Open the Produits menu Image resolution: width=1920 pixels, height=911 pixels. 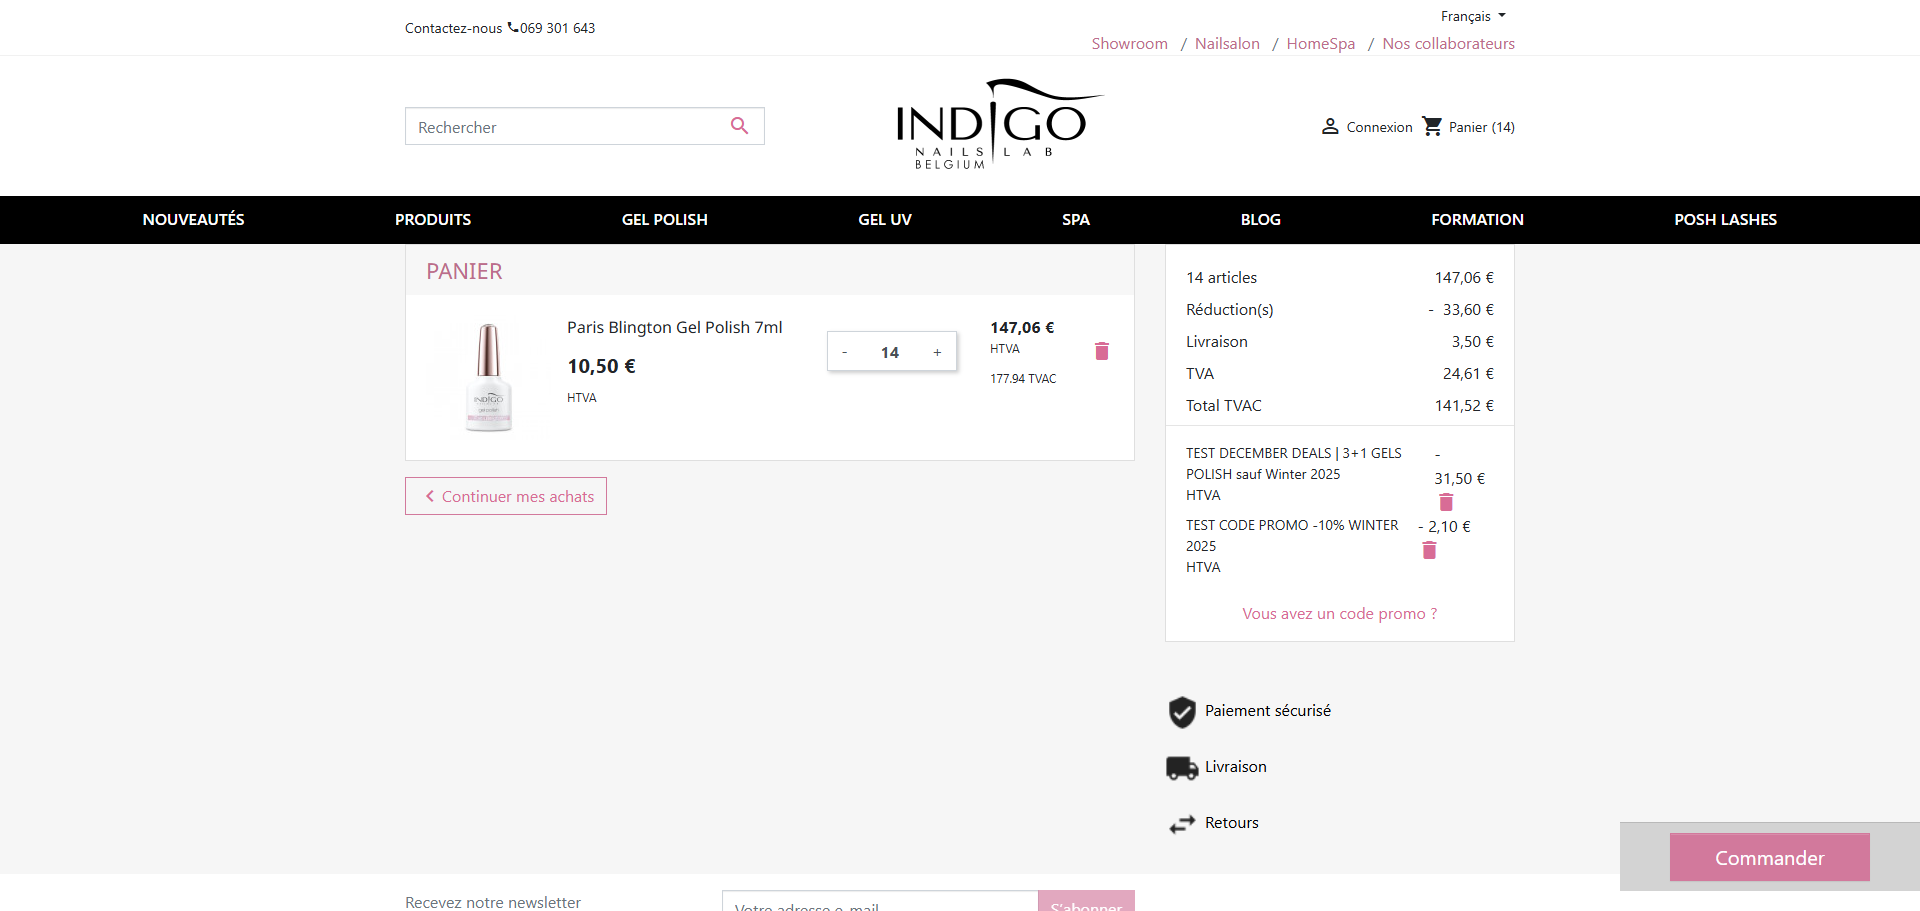pos(433,220)
